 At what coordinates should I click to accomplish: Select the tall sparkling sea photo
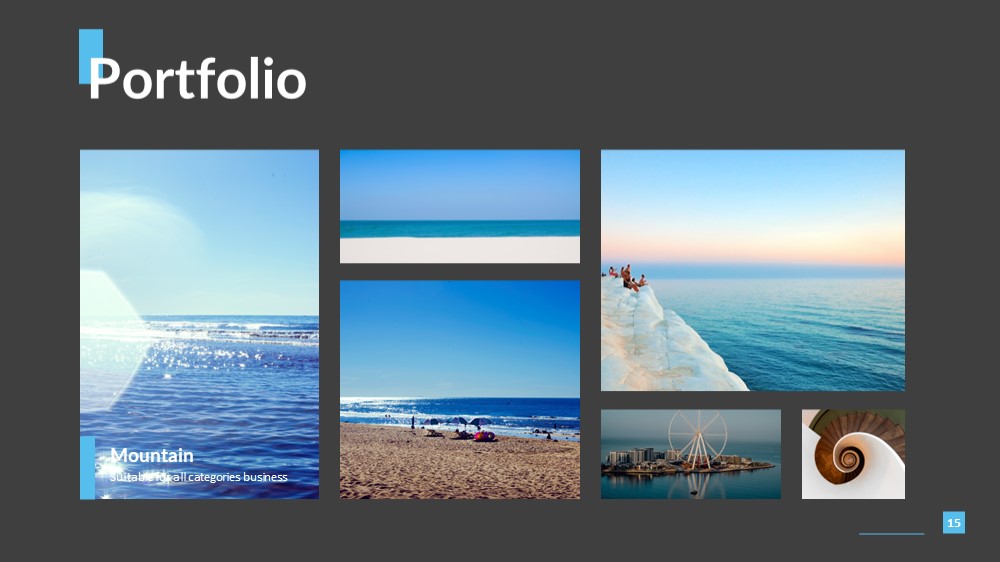tap(199, 324)
